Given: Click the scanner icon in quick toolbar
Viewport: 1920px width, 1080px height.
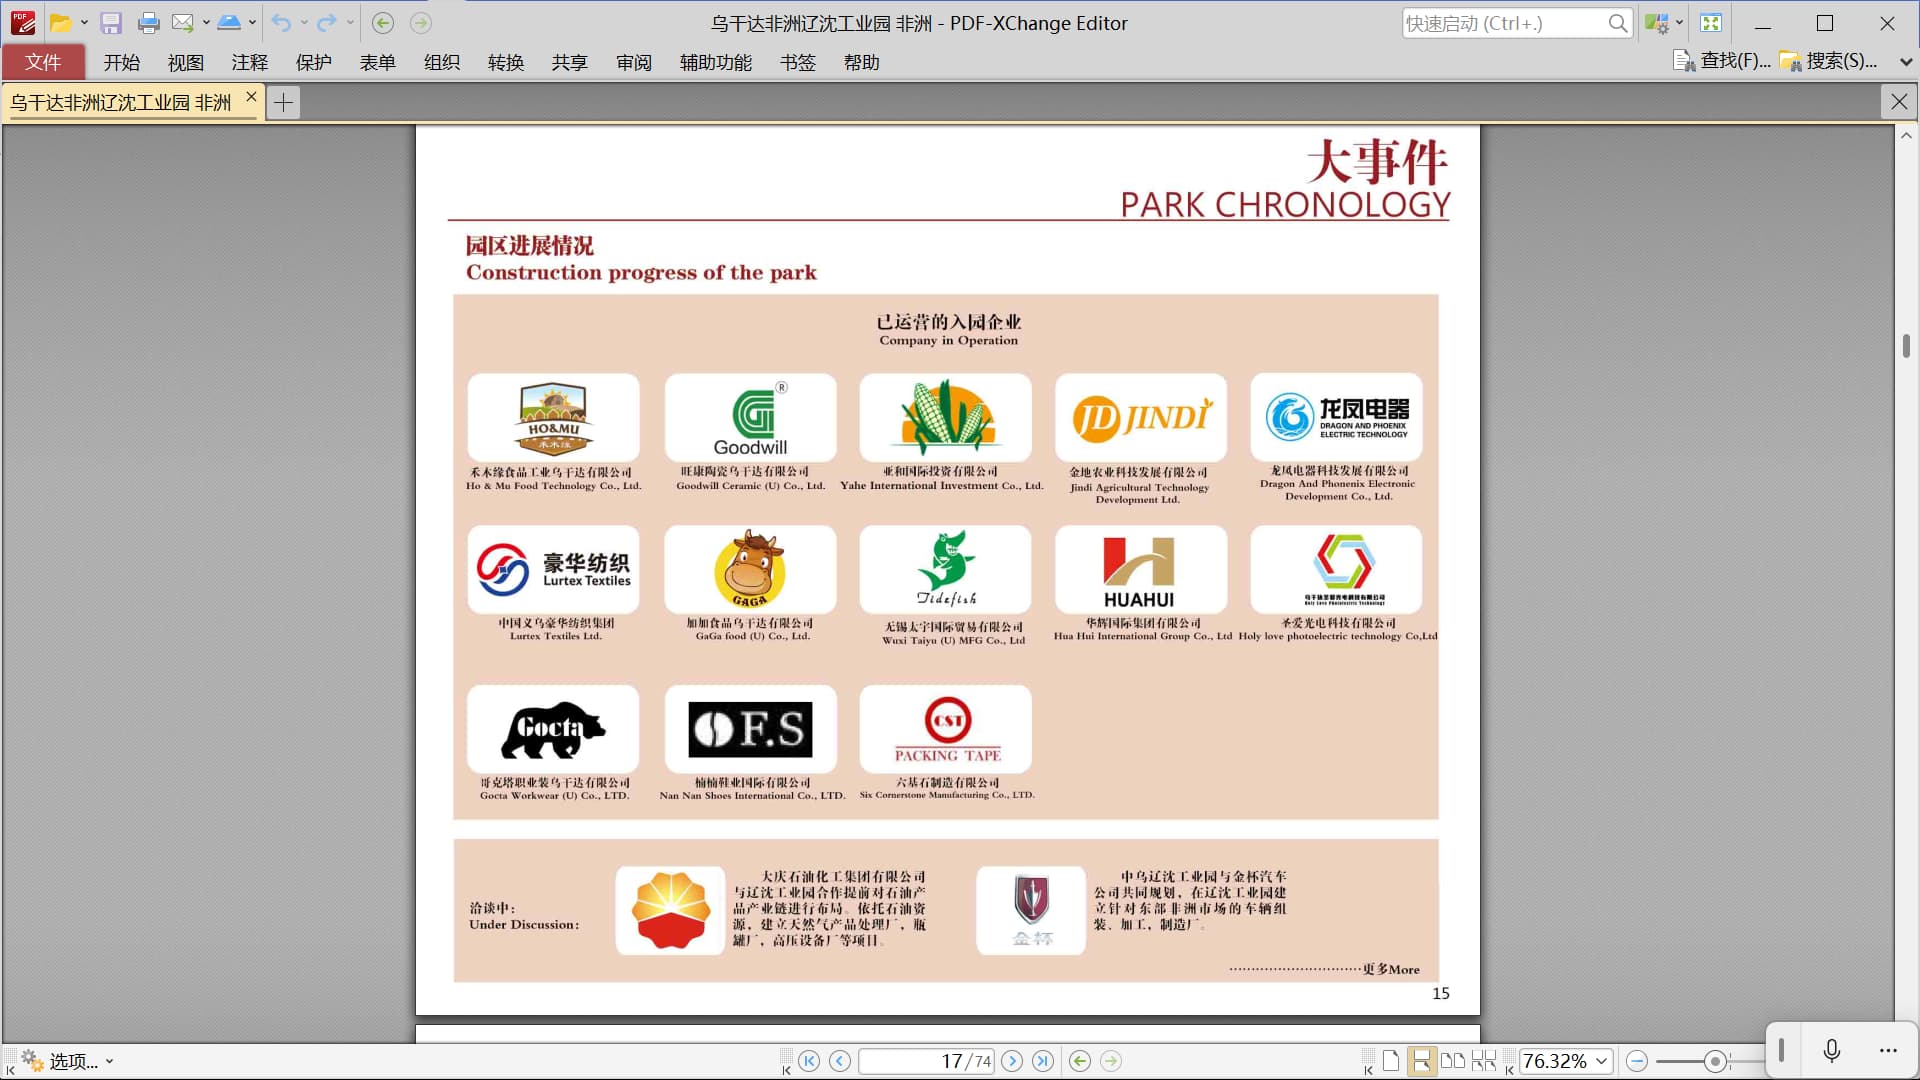Looking at the screenshot, I should (229, 23).
